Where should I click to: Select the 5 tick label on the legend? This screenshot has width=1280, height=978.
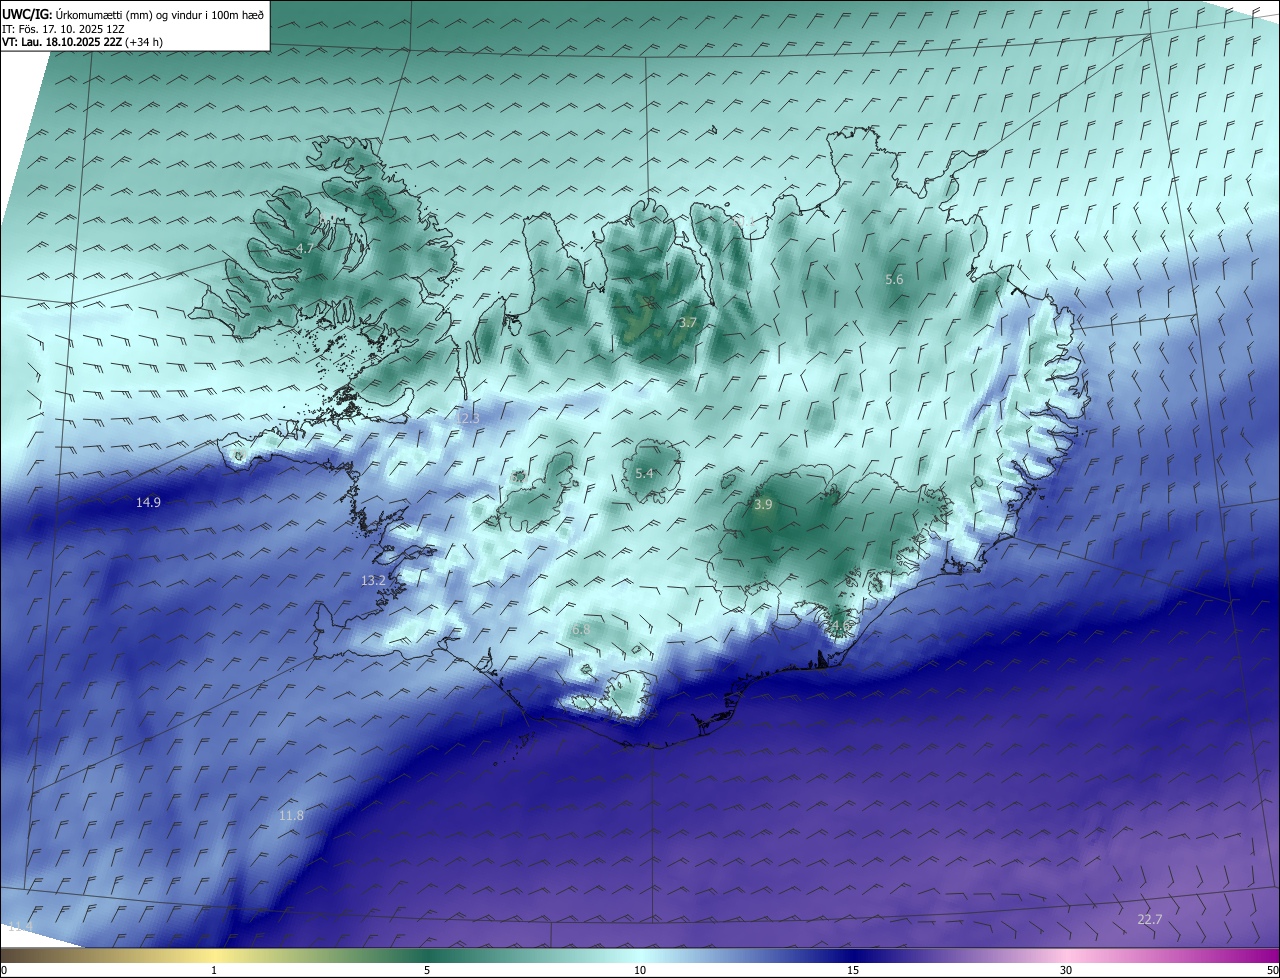(427, 970)
